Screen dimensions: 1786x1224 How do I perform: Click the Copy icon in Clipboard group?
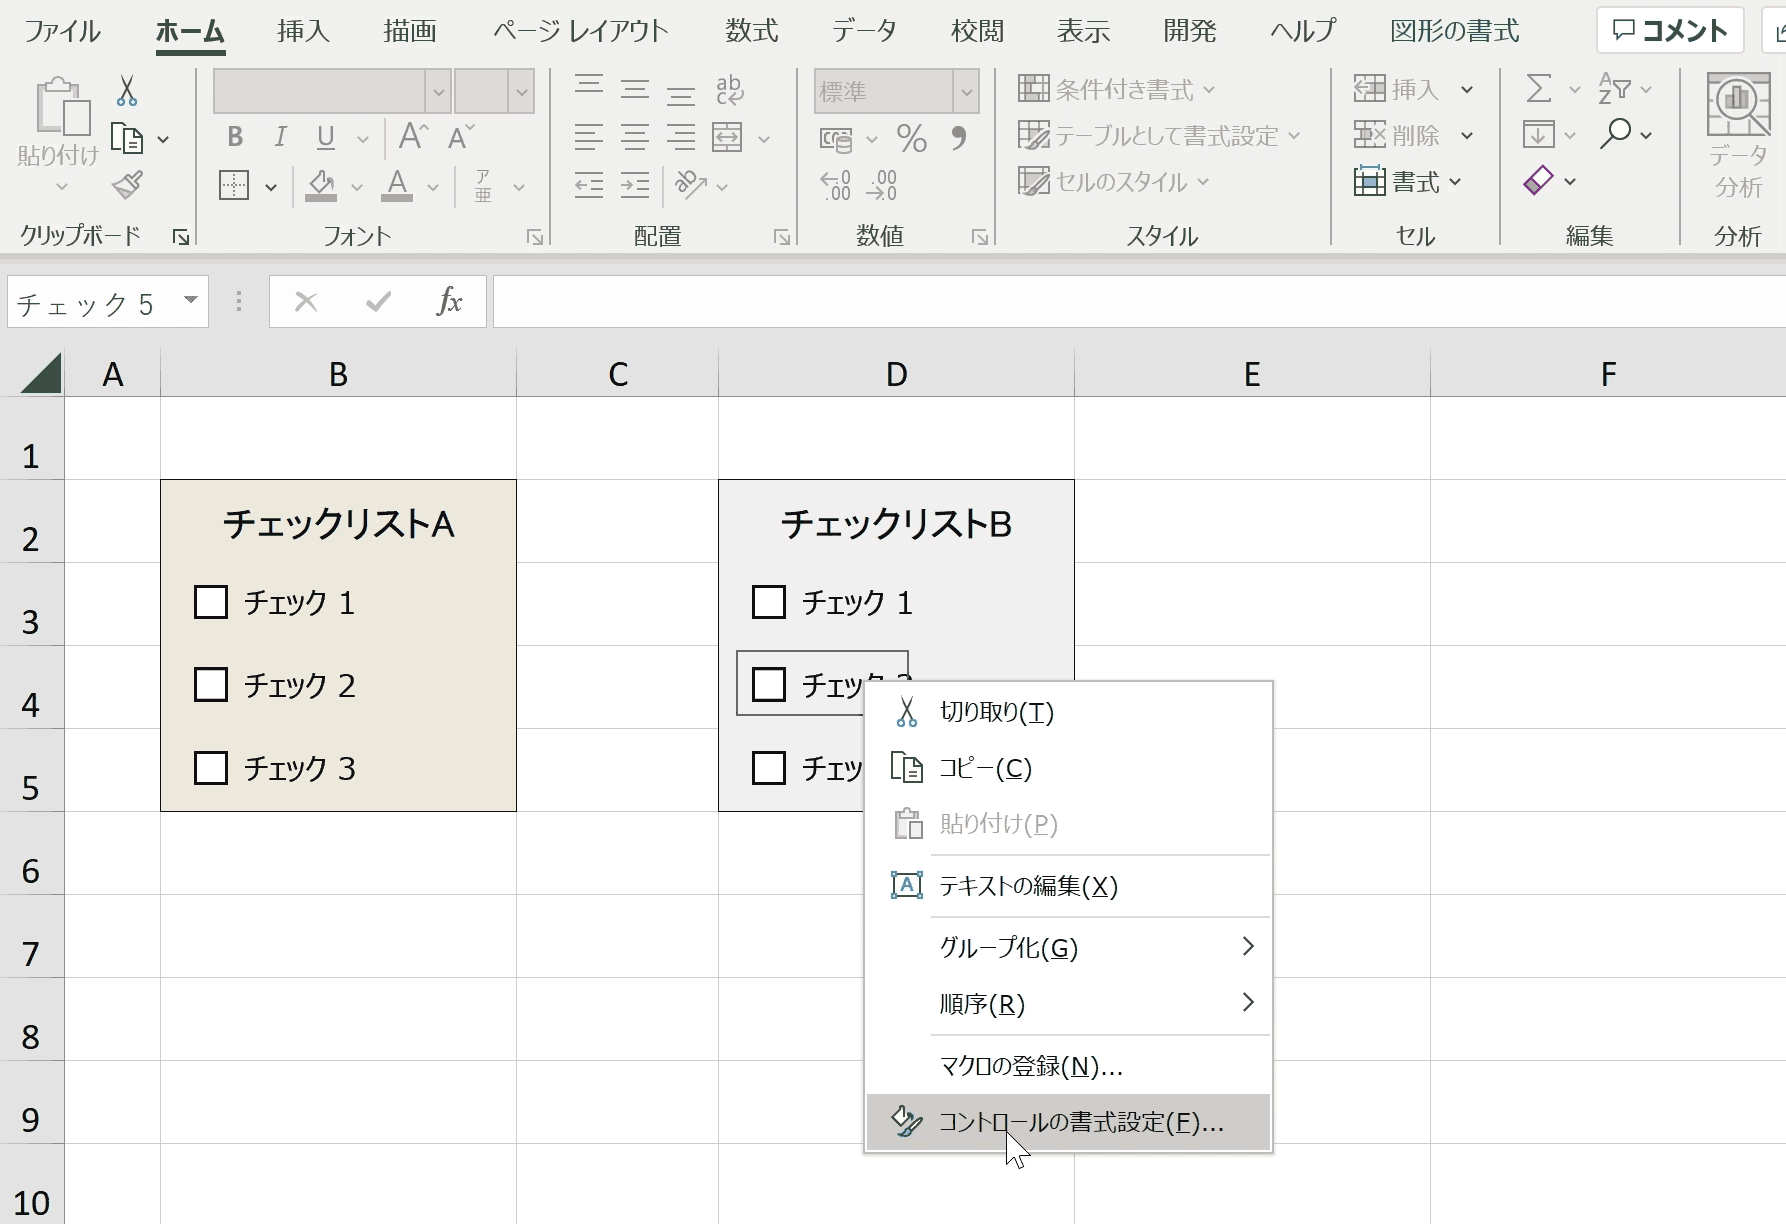point(127,138)
